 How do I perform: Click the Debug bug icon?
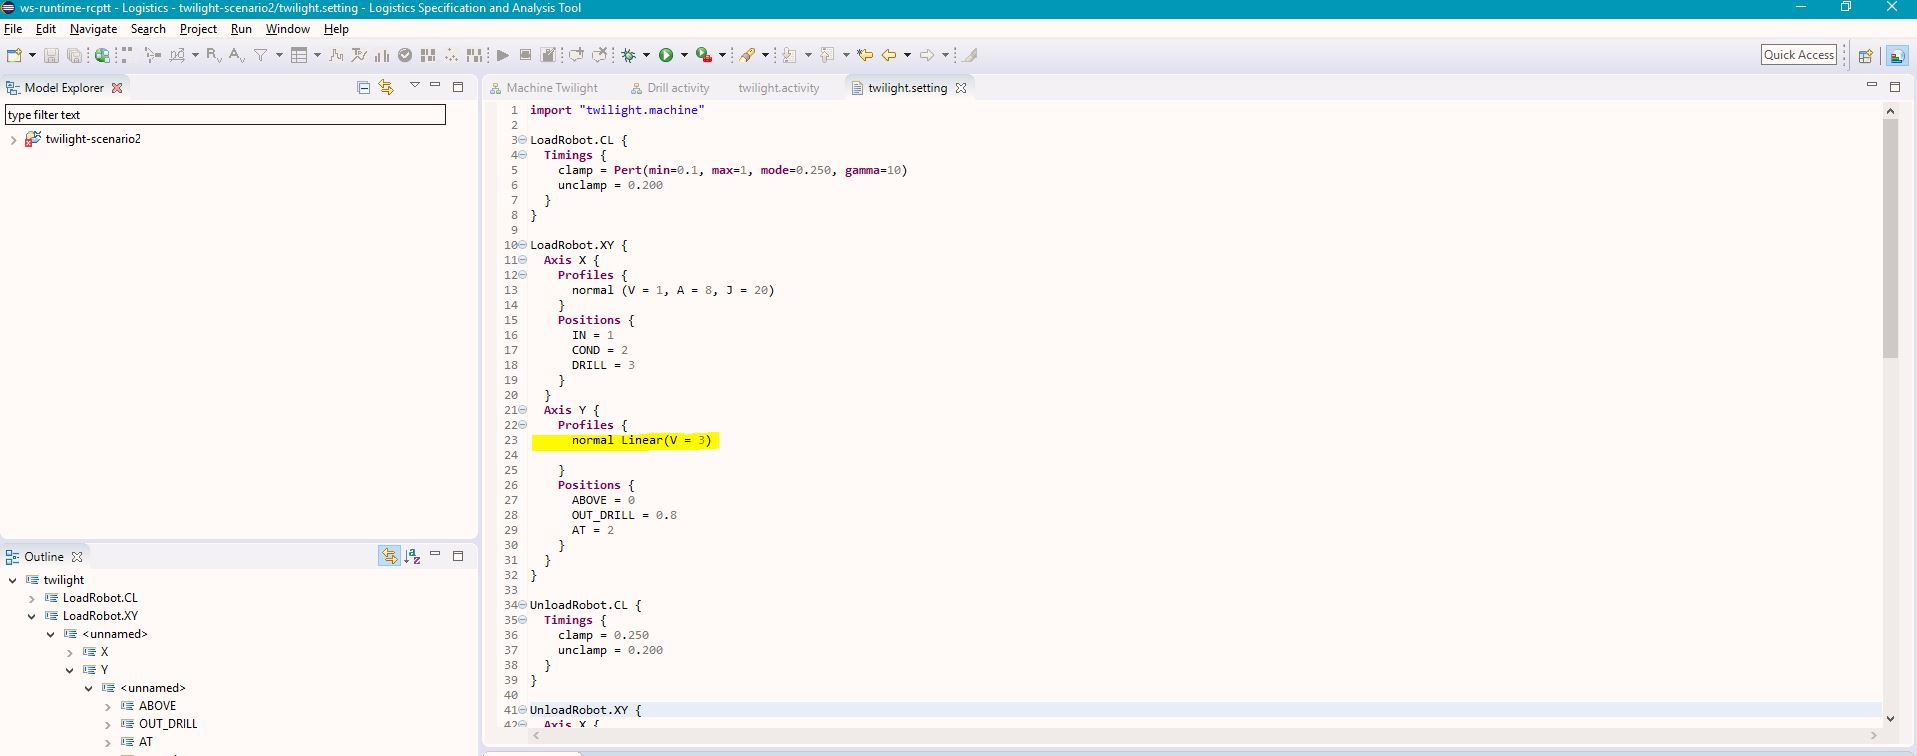(x=629, y=55)
